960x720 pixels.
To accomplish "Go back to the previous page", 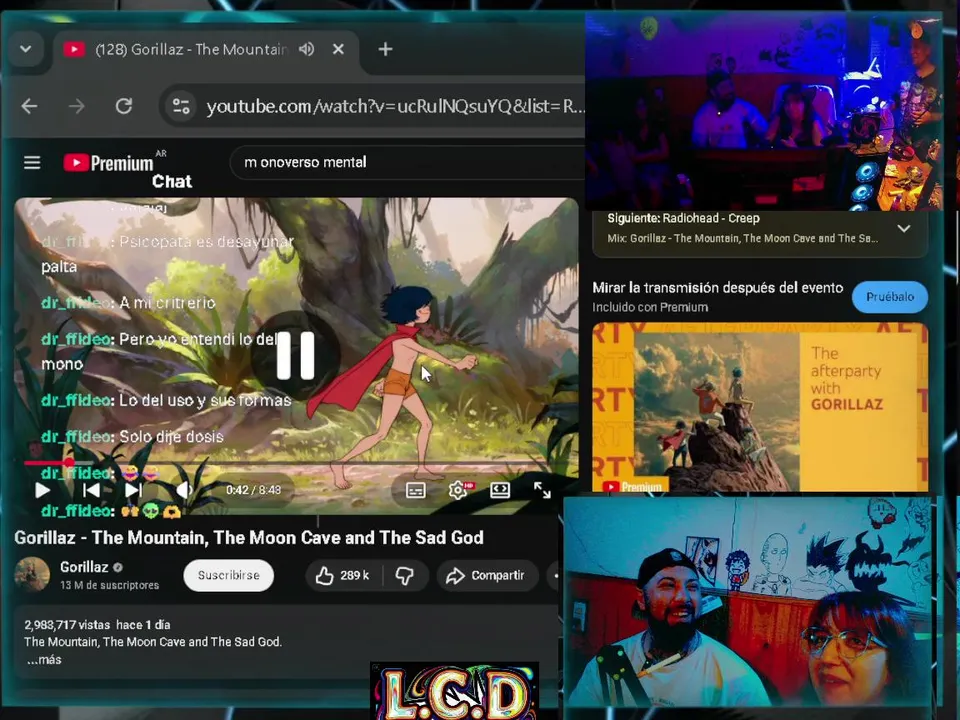I will point(29,107).
